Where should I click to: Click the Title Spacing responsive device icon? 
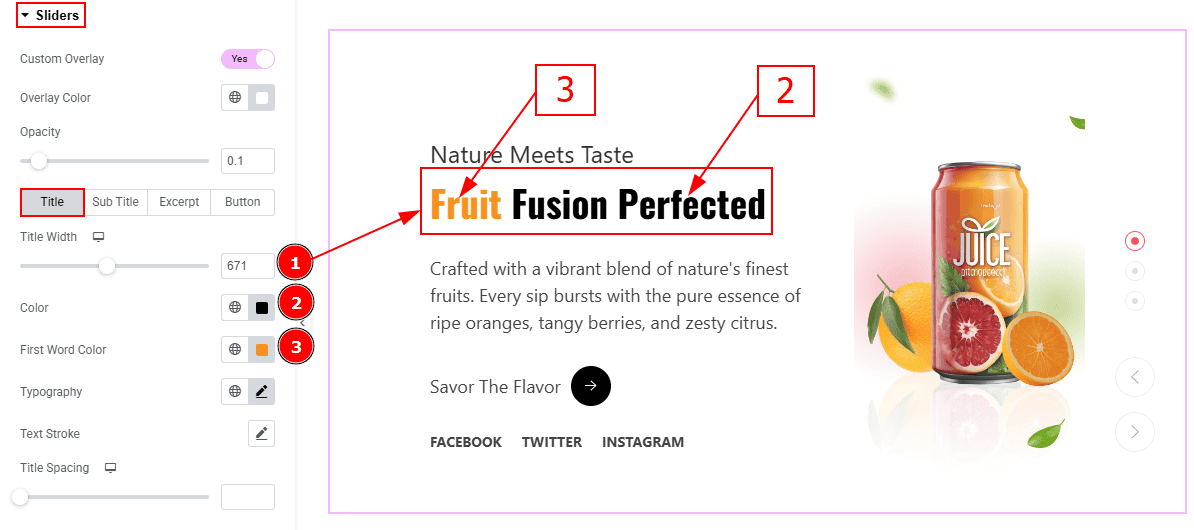(x=110, y=468)
